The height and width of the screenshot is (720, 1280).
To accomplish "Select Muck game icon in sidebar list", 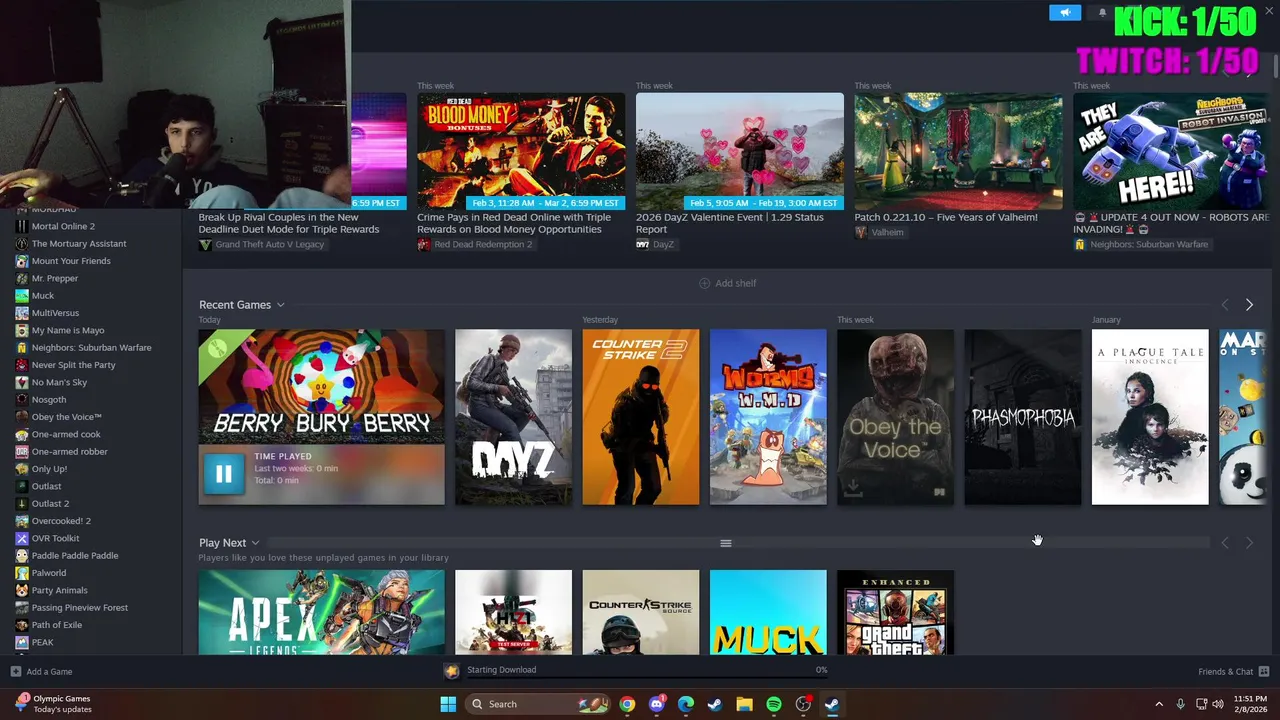I will (22, 295).
